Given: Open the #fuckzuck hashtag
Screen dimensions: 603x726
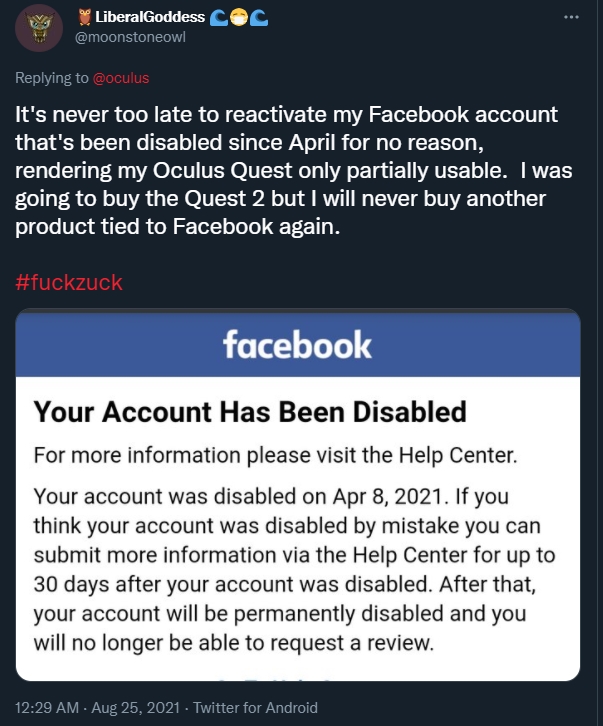Looking at the screenshot, I should click(x=69, y=282).
